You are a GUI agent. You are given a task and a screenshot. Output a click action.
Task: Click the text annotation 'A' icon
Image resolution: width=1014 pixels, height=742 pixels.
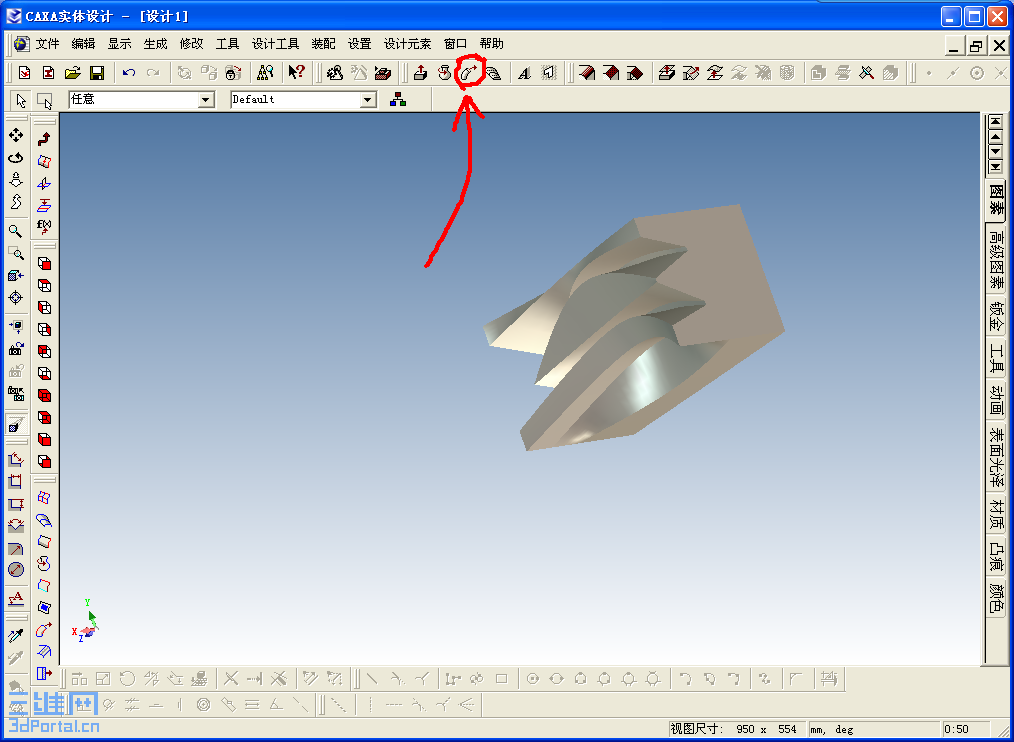[x=16, y=598]
